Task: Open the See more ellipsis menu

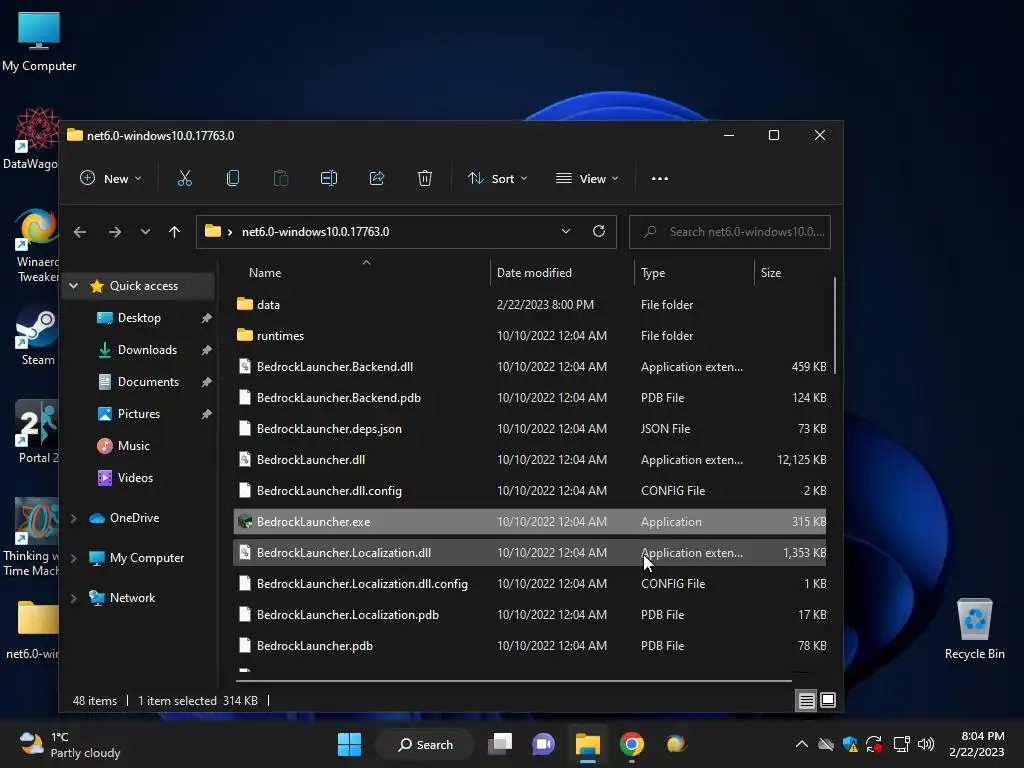Action: click(660, 178)
